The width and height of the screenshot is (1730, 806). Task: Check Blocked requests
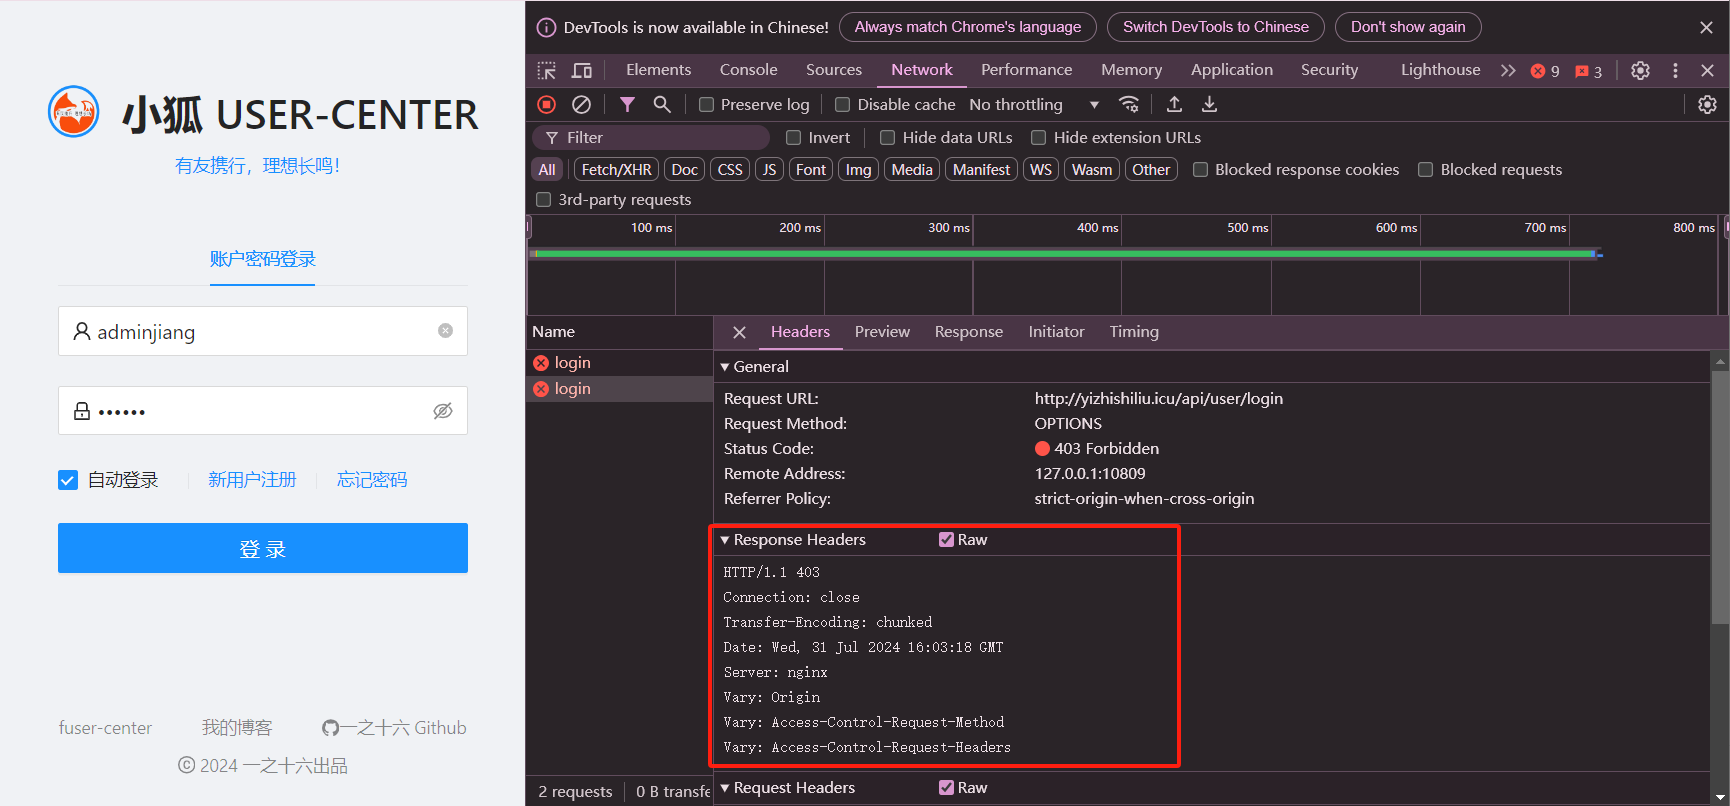click(x=1425, y=170)
